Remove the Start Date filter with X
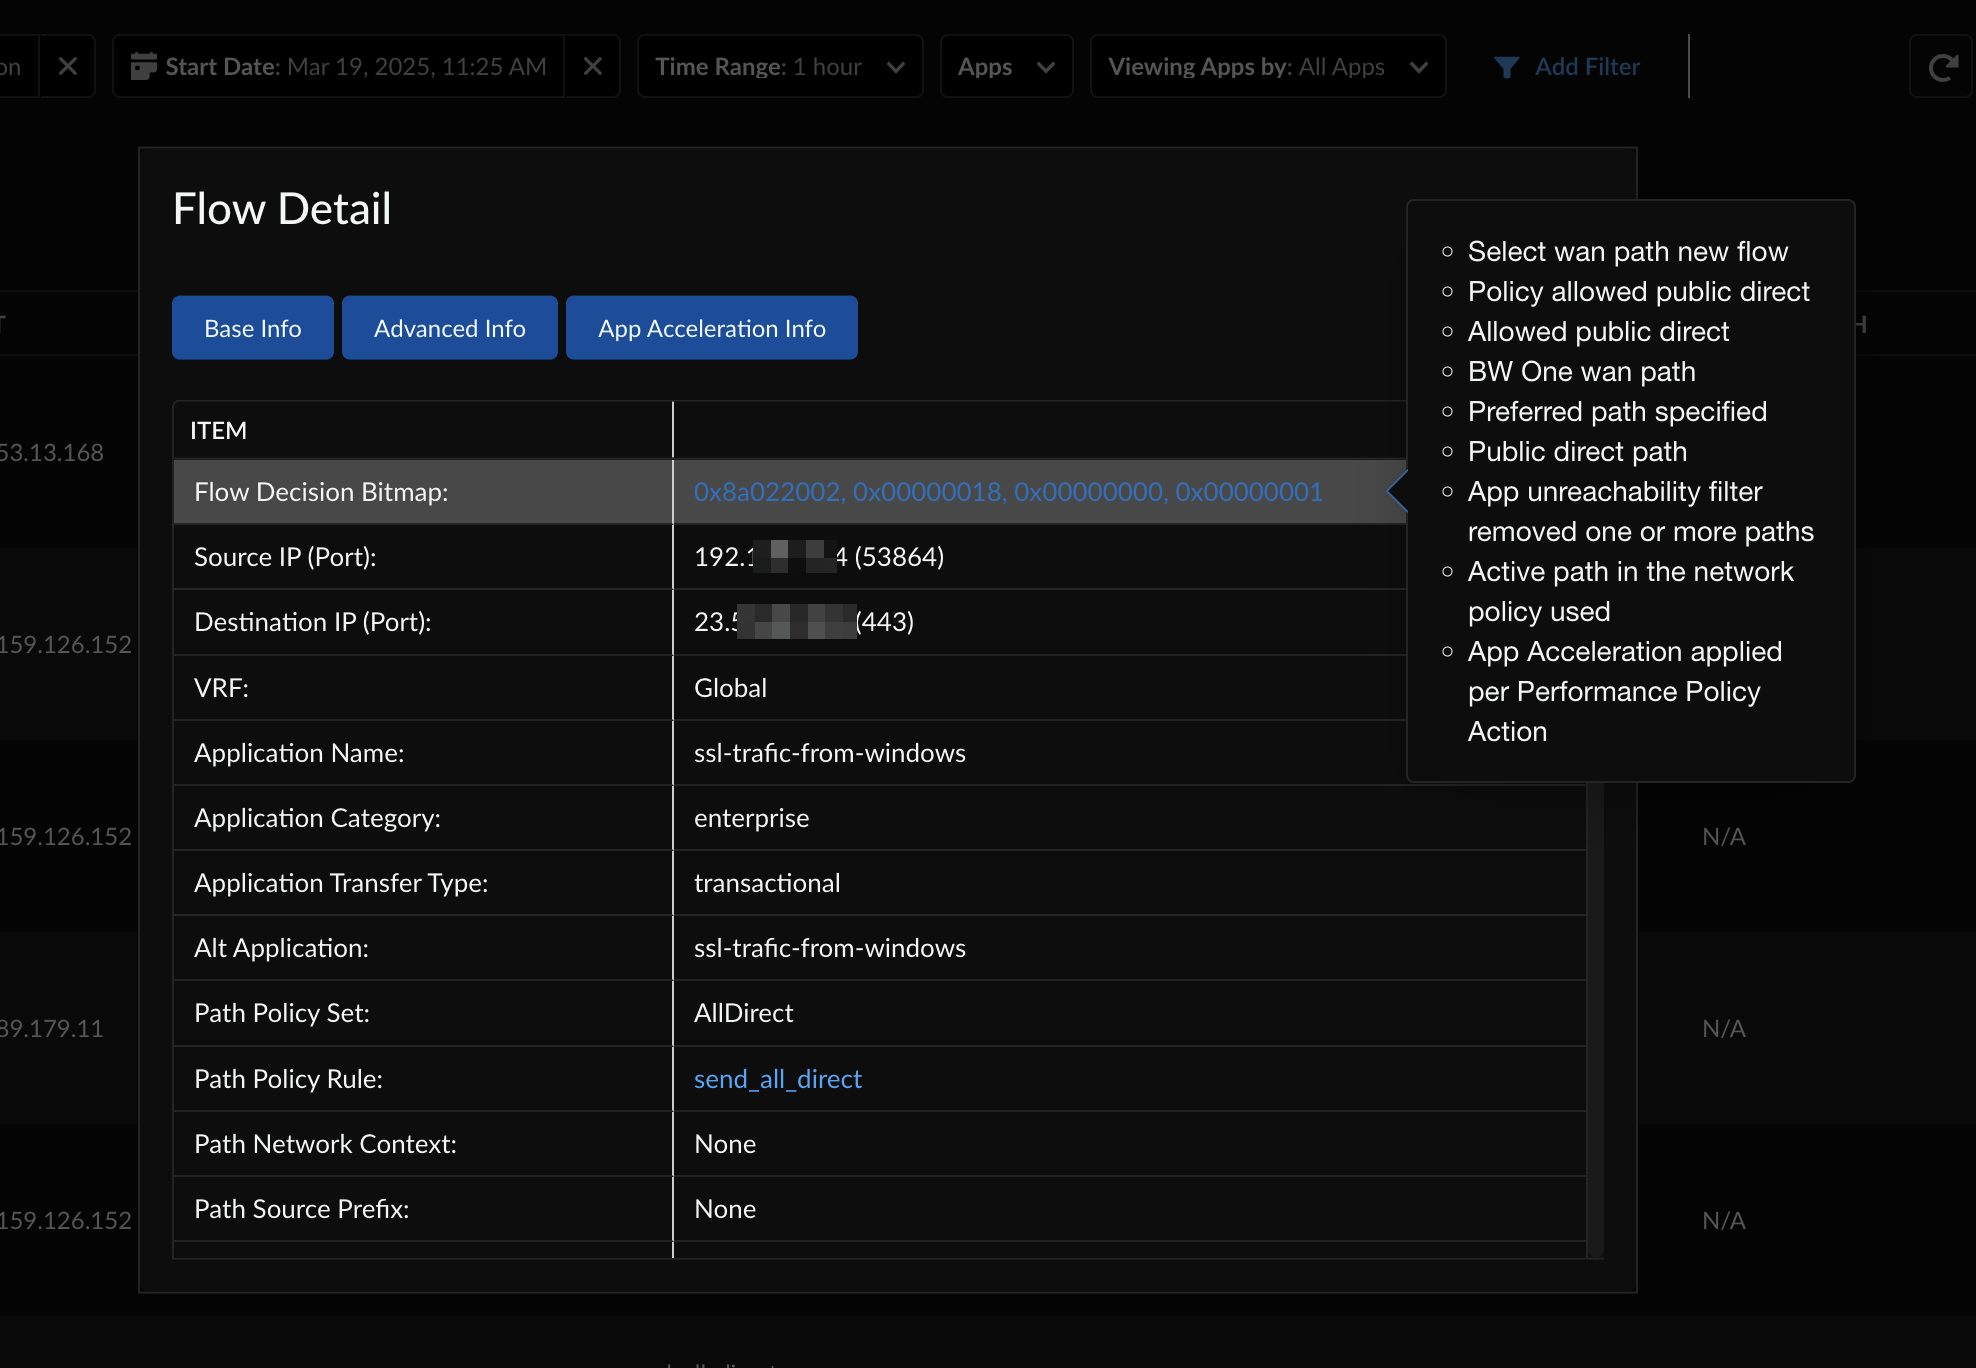The width and height of the screenshot is (1976, 1368). click(x=593, y=66)
